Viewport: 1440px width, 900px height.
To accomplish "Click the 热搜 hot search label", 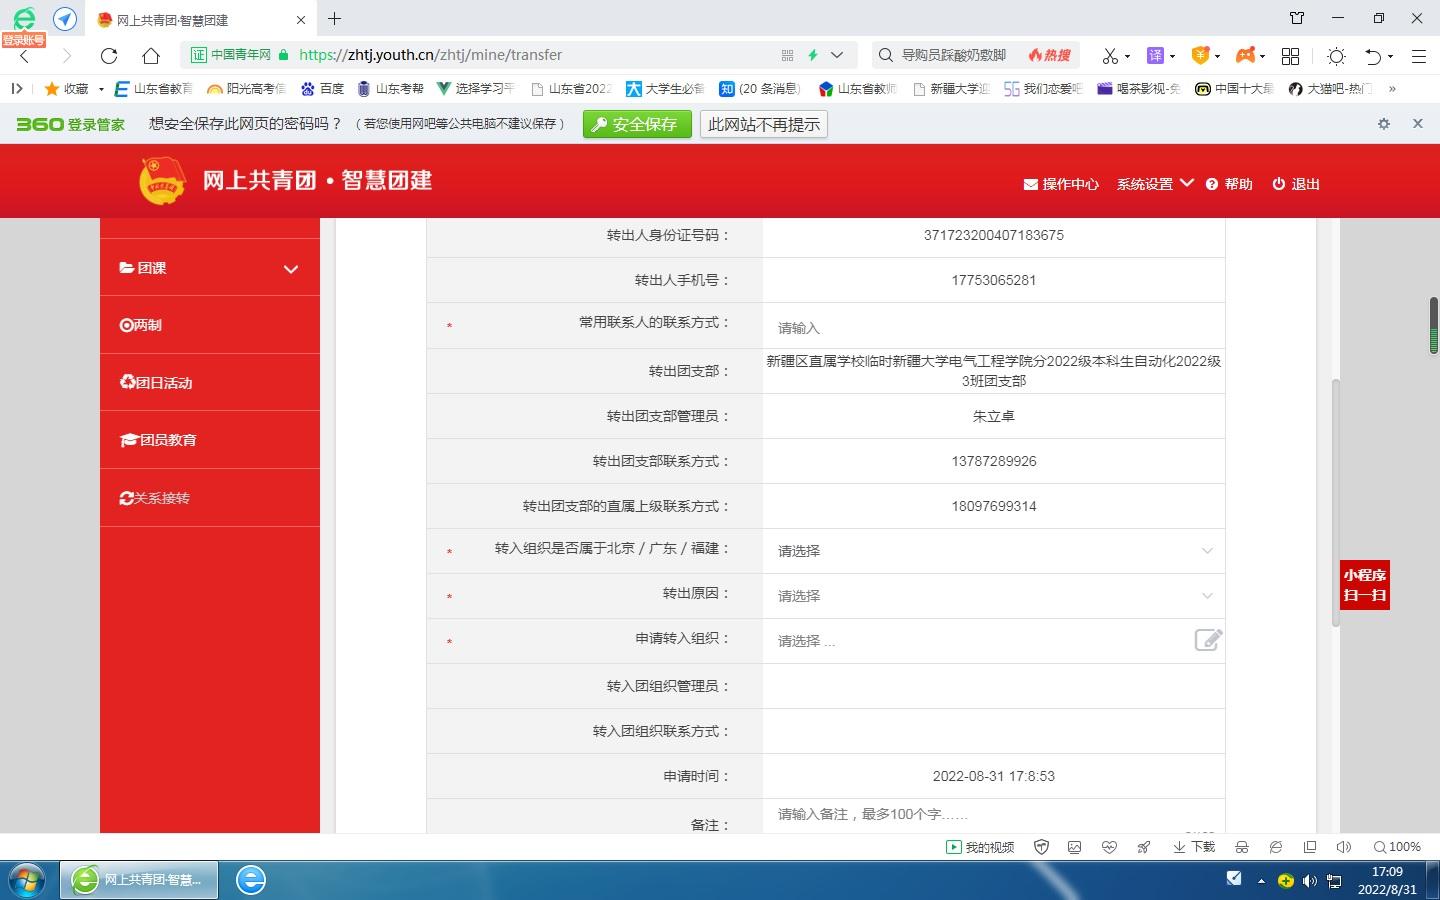I will [1049, 55].
